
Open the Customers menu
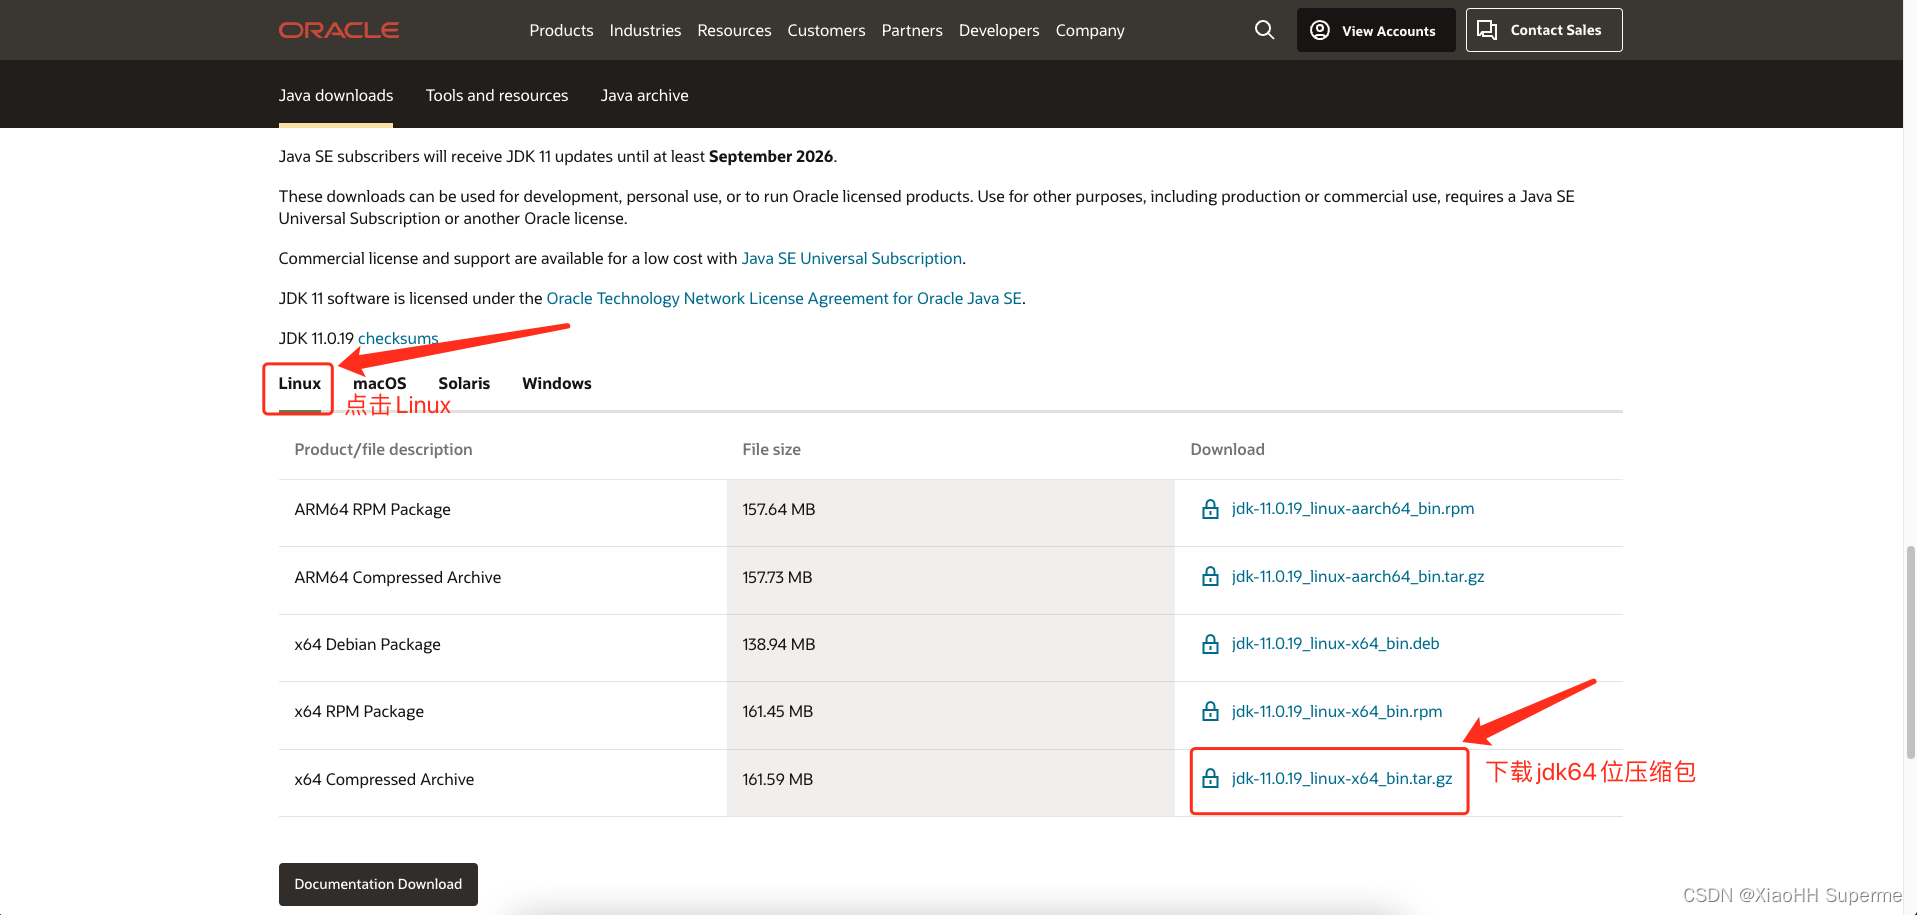[826, 30]
